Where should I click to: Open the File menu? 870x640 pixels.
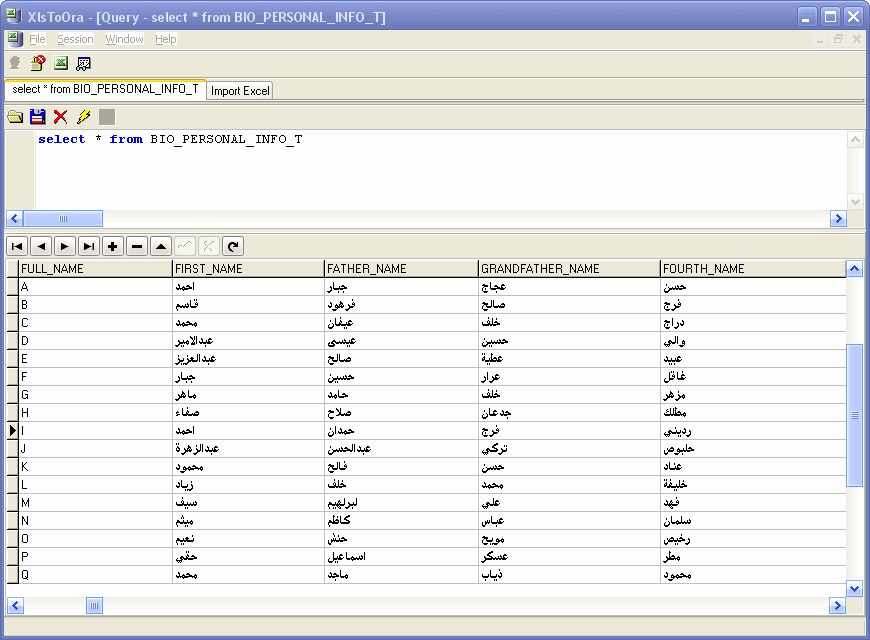click(x=37, y=39)
